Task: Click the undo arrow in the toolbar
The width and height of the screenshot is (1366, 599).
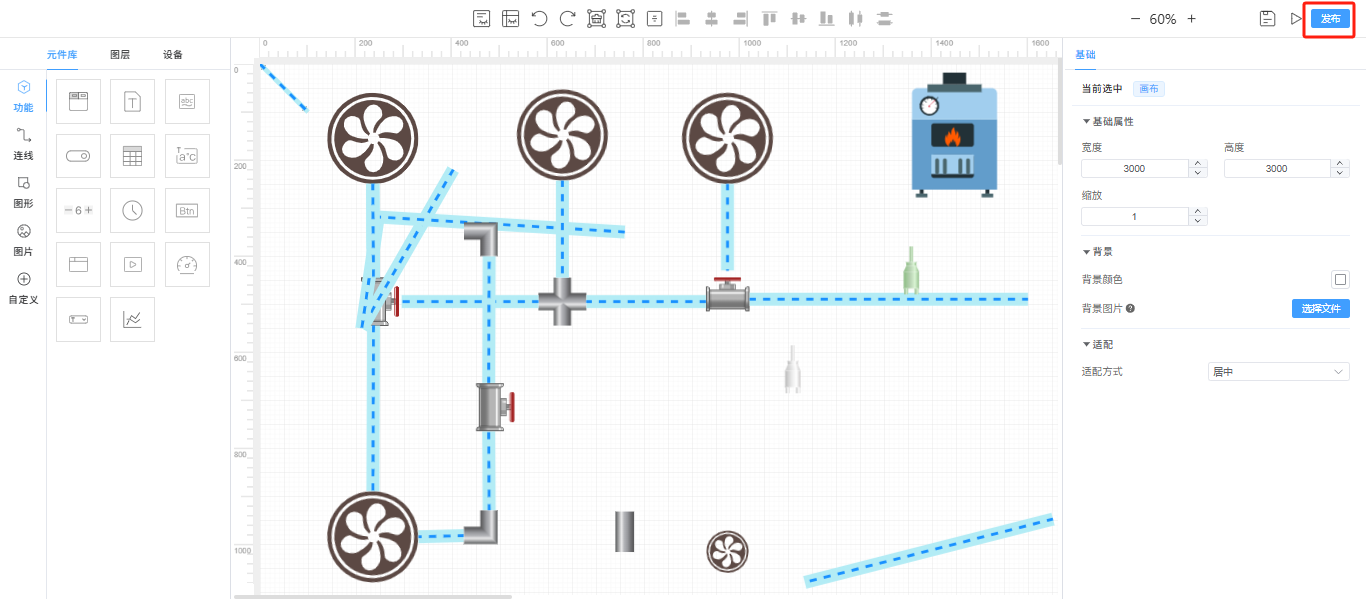Action: pyautogui.click(x=539, y=18)
